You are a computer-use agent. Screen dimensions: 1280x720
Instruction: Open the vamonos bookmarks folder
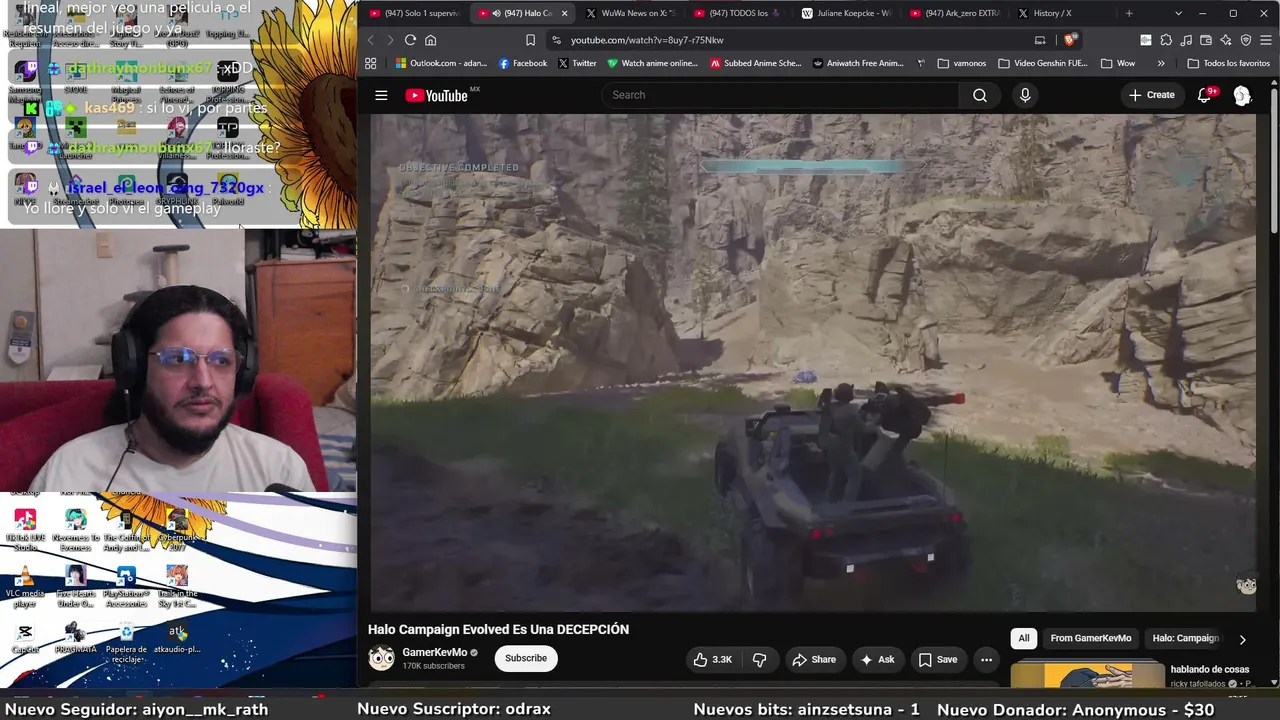[962, 63]
